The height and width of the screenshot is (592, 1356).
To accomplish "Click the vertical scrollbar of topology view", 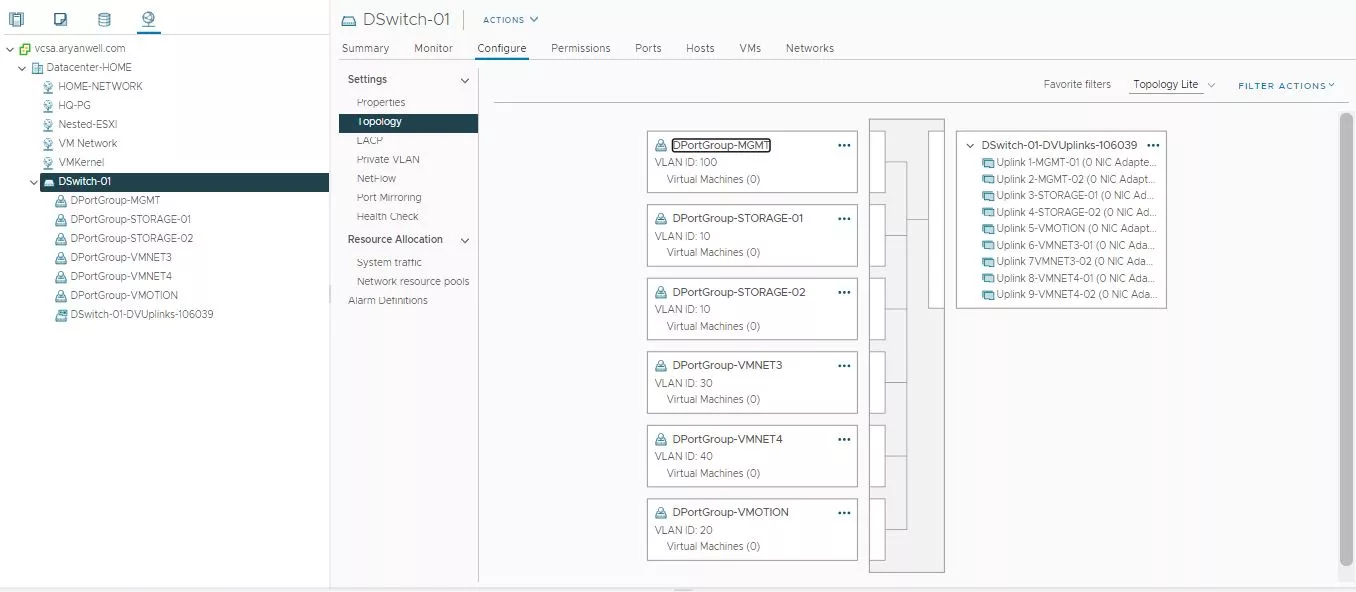I will (x=1347, y=340).
